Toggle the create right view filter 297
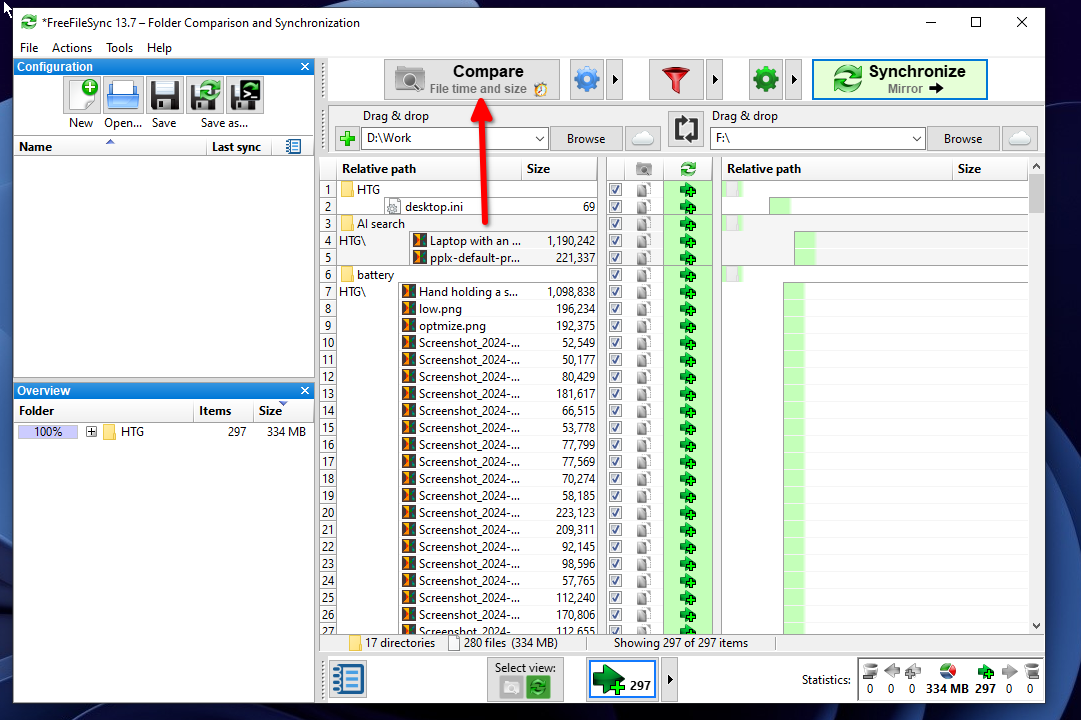Viewport: 1081px width, 720px height. [623, 679]
